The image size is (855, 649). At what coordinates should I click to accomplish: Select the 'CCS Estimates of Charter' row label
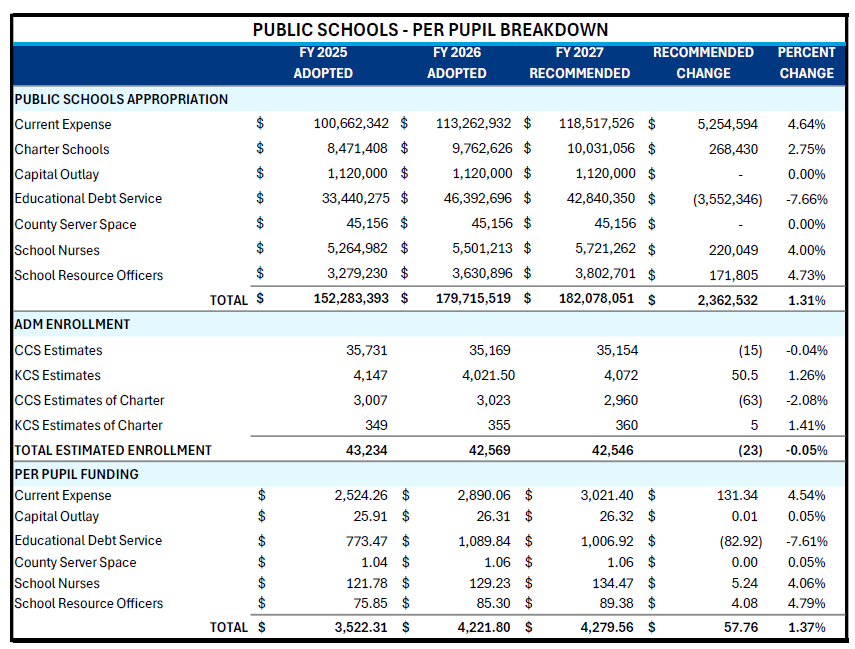pyautogui.click(x=89, y=400)
